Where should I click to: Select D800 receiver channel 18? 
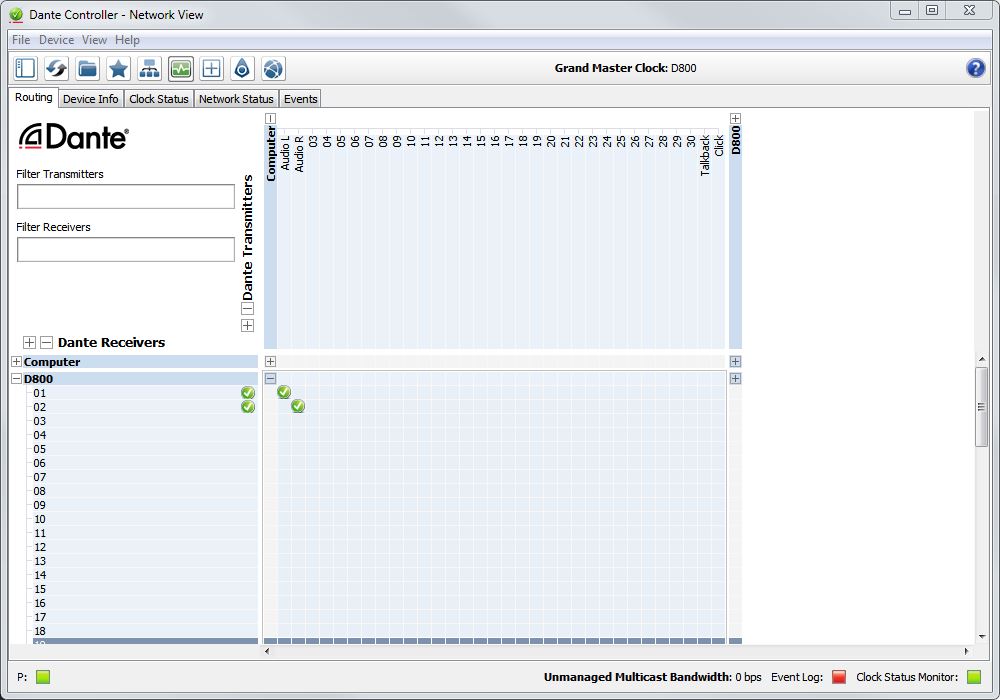145,631
